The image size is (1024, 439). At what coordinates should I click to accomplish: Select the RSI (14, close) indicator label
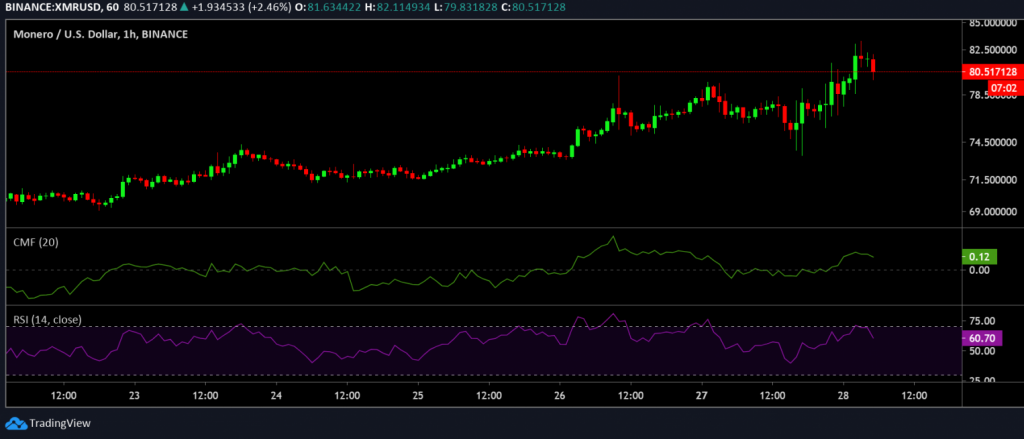point(47,319)
